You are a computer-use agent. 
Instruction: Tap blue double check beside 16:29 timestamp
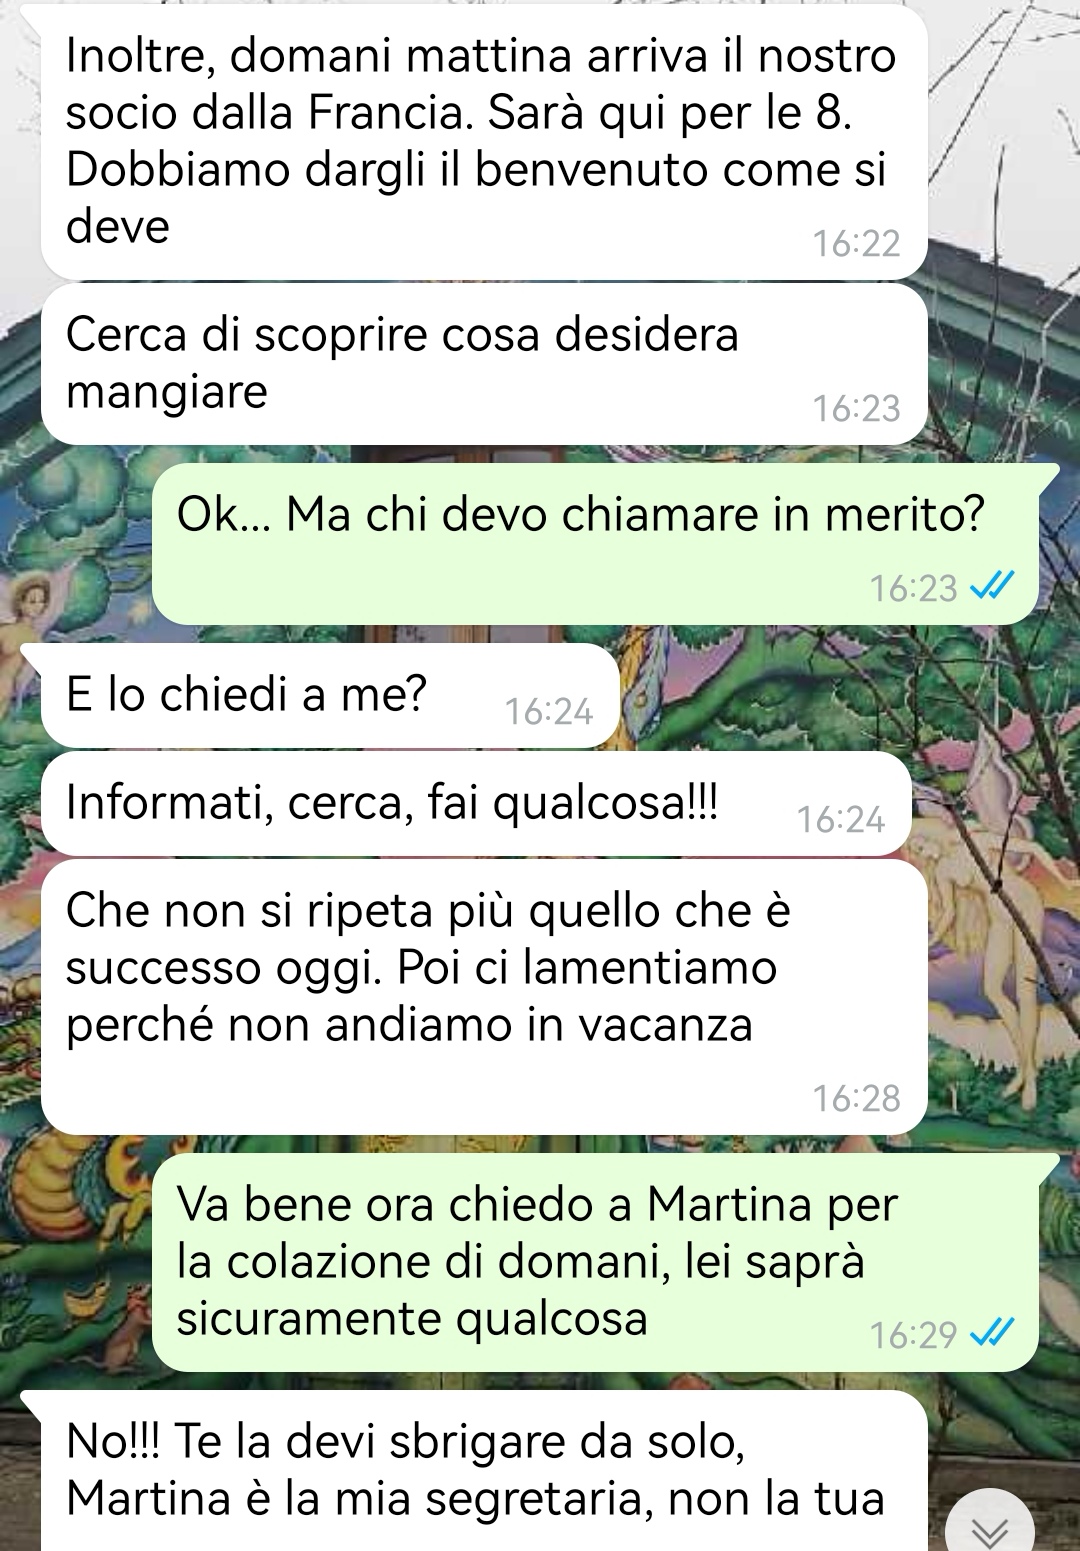[993, 1333]
